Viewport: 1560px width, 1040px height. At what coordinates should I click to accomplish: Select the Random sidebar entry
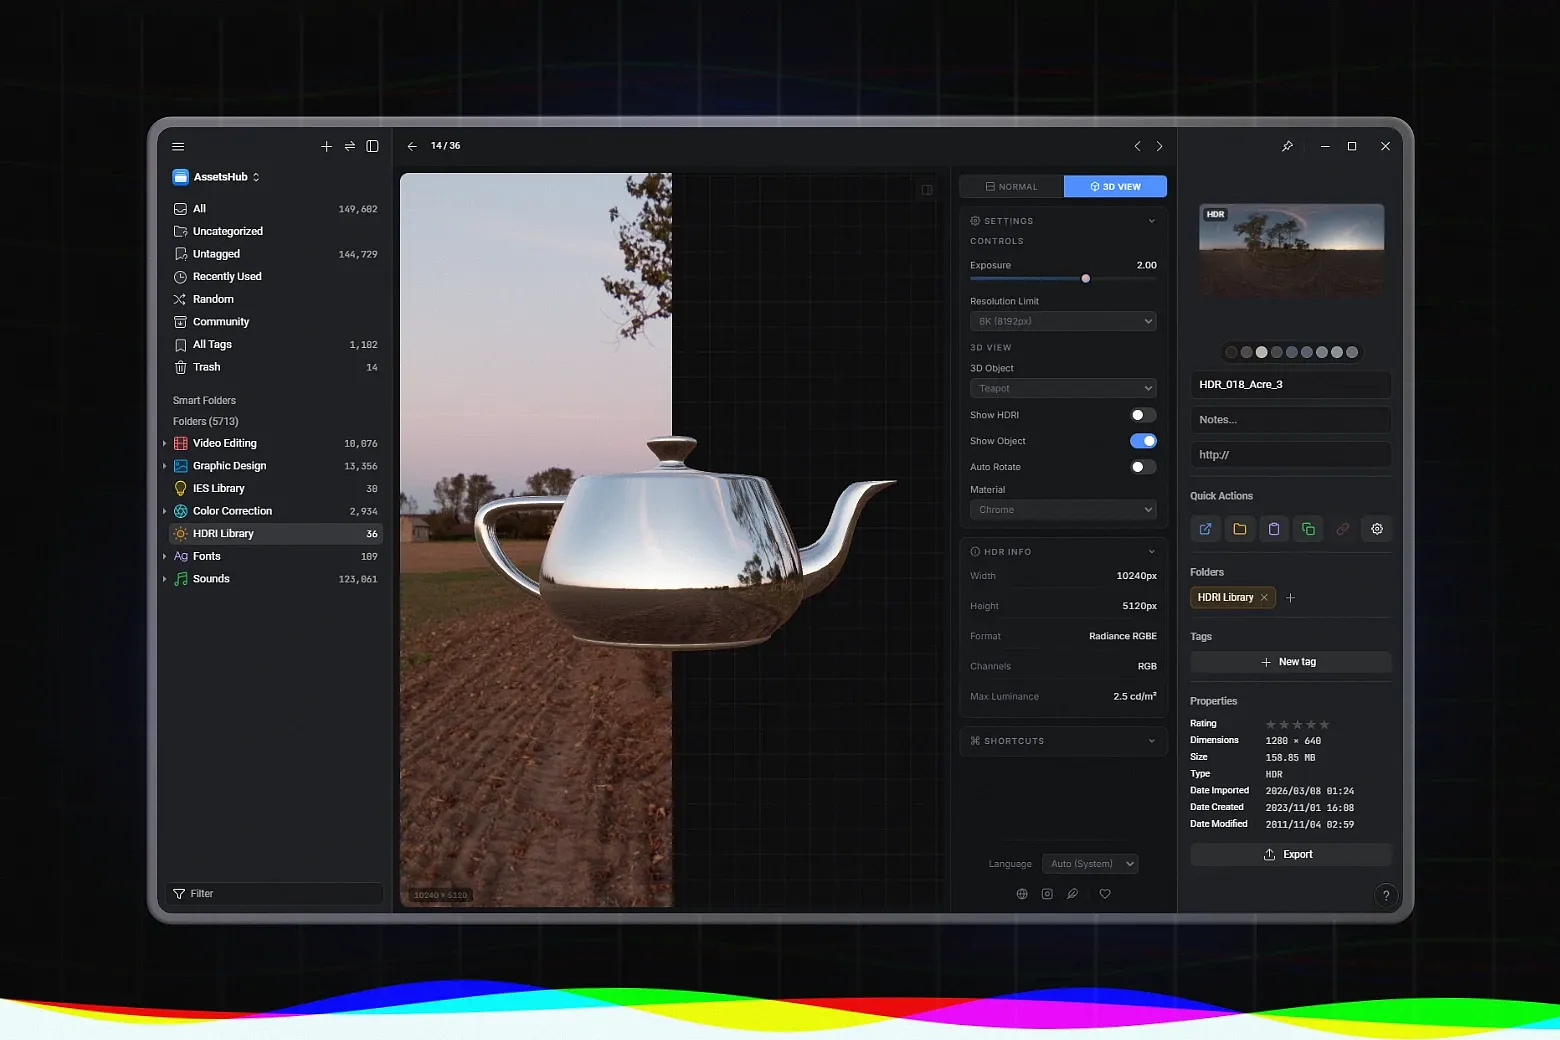(x=213, y=299)
